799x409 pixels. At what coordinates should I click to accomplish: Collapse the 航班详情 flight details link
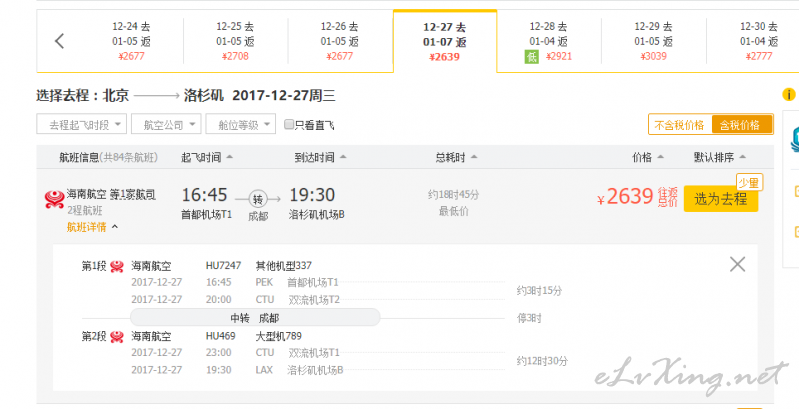coord(92,227)
